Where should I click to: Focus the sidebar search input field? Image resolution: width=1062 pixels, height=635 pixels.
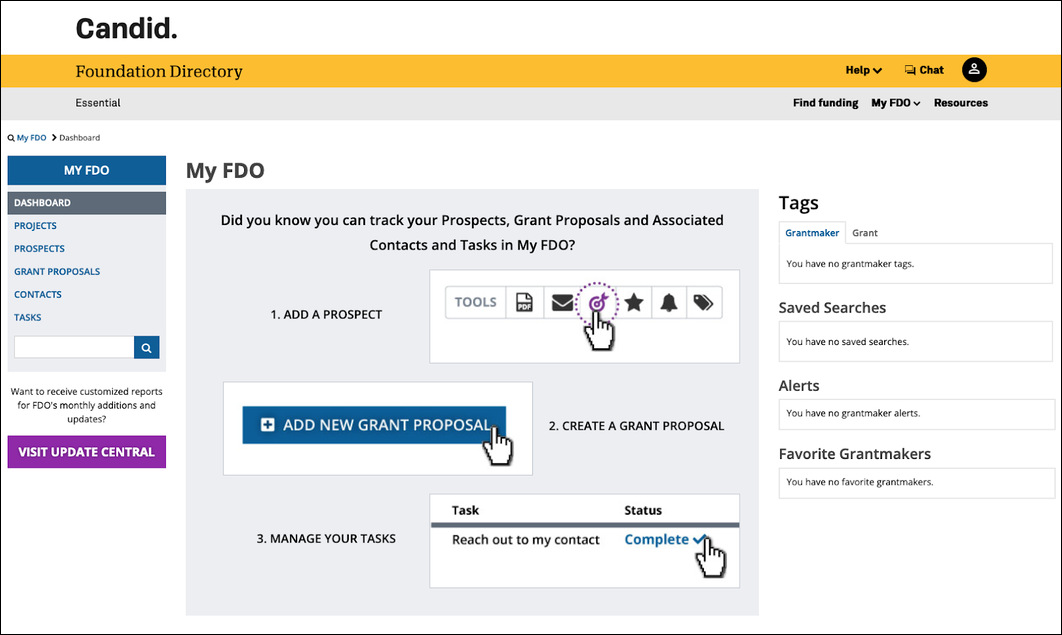coord(74,347)
